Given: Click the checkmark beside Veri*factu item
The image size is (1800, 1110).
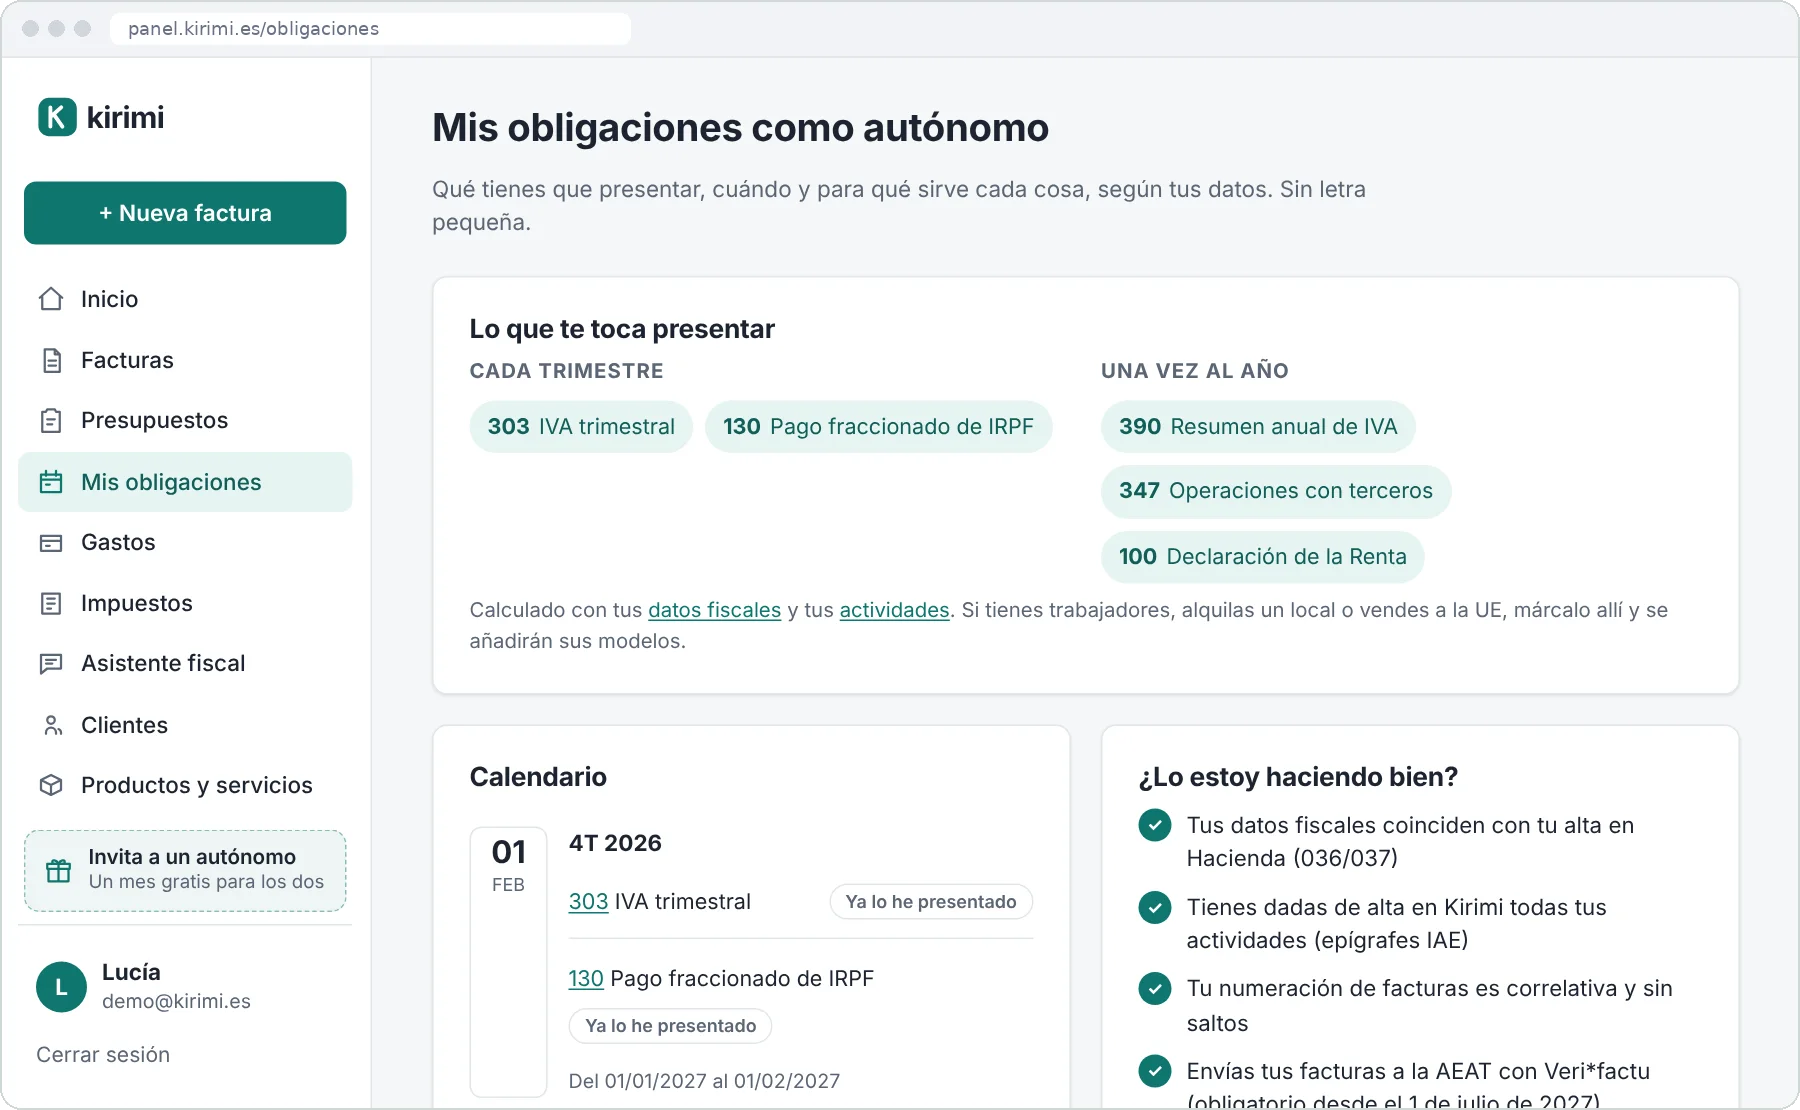Looking at the screenshot, I should coord(1155,1071).
